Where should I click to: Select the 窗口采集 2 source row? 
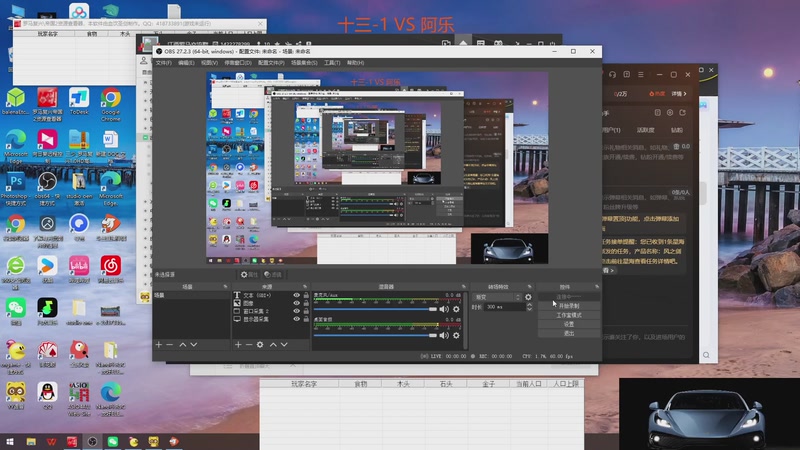pos(271,311)
